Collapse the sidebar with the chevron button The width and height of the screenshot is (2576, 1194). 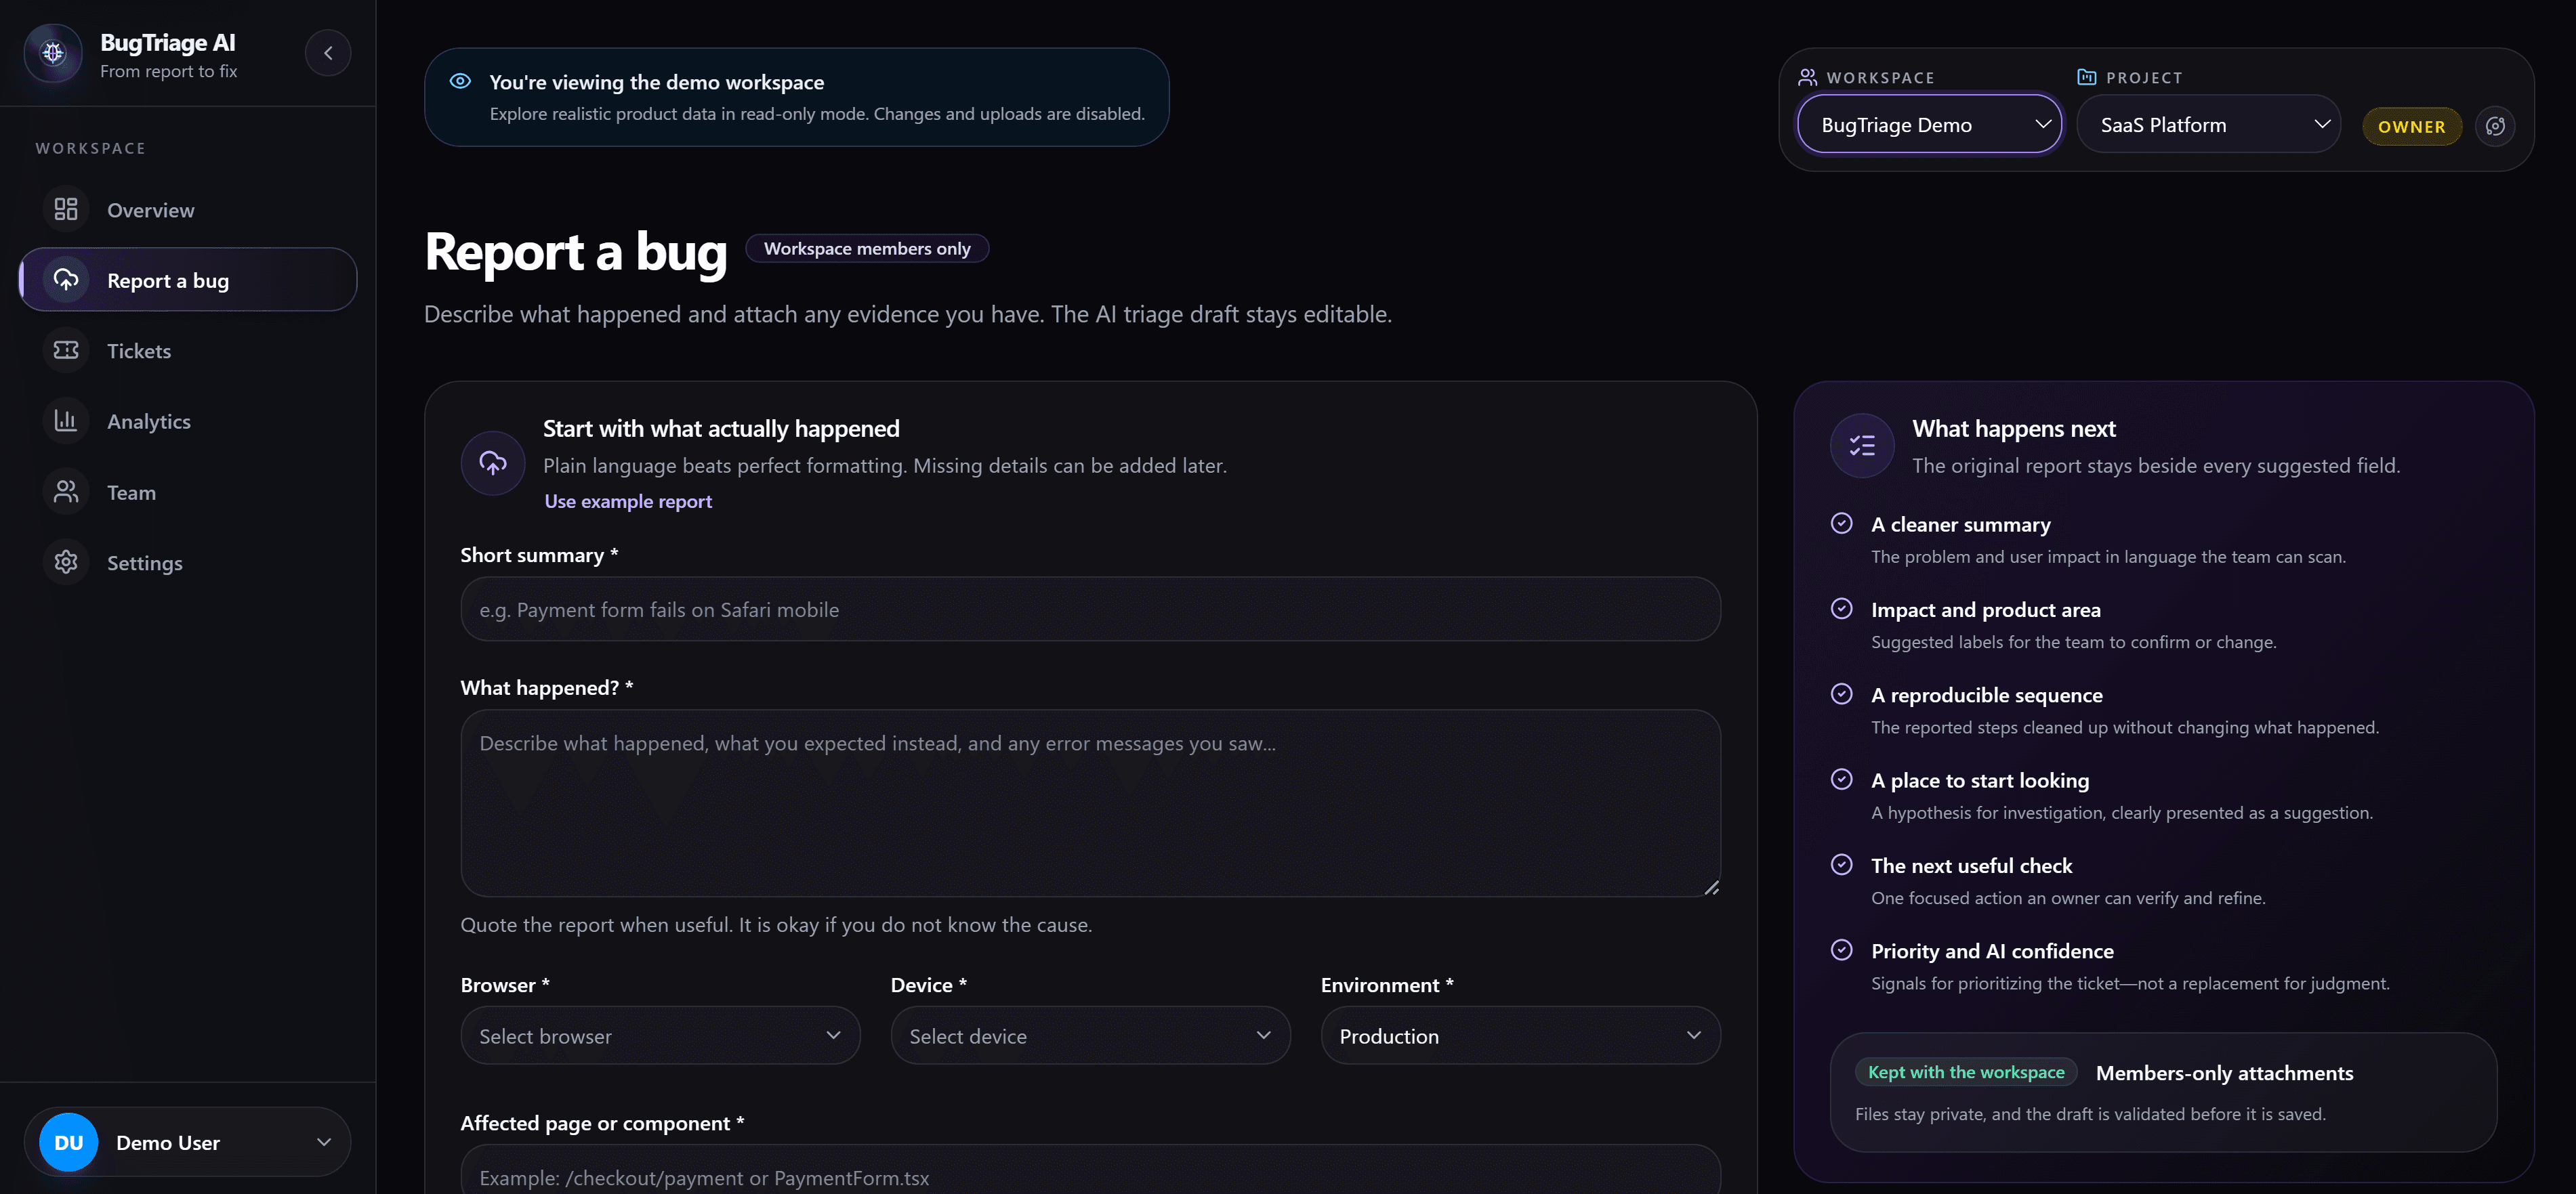click(x=328, y=53)
